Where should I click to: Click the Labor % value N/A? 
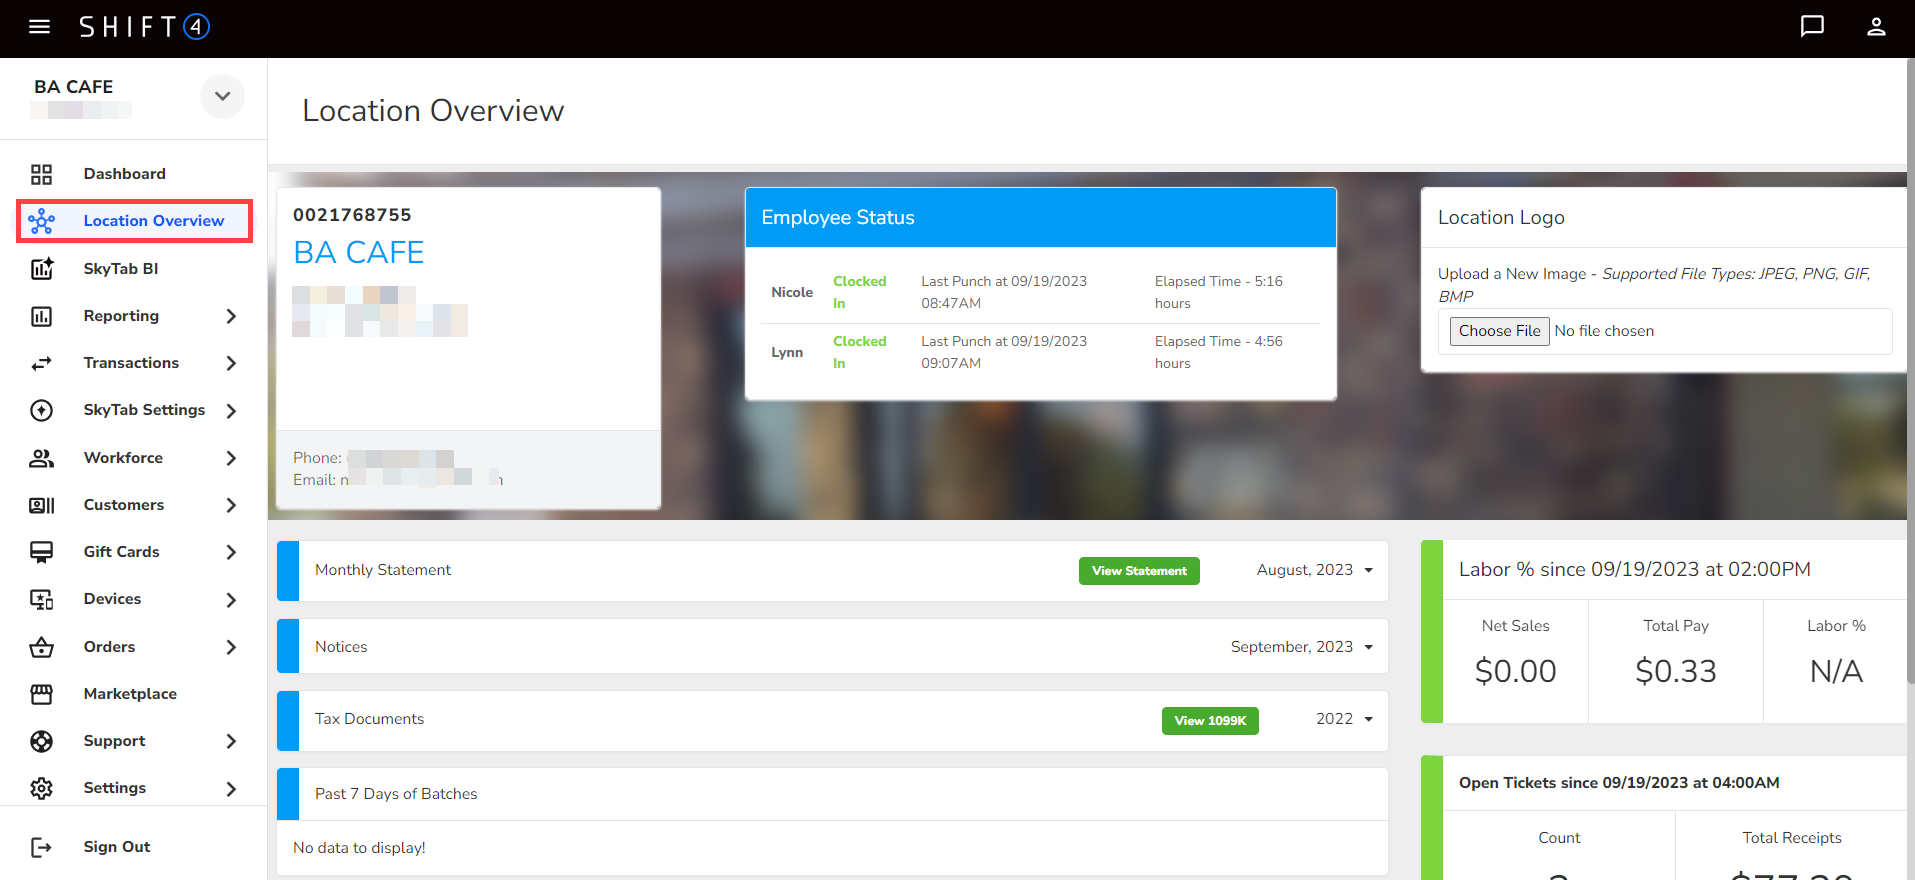[1836, 671]
